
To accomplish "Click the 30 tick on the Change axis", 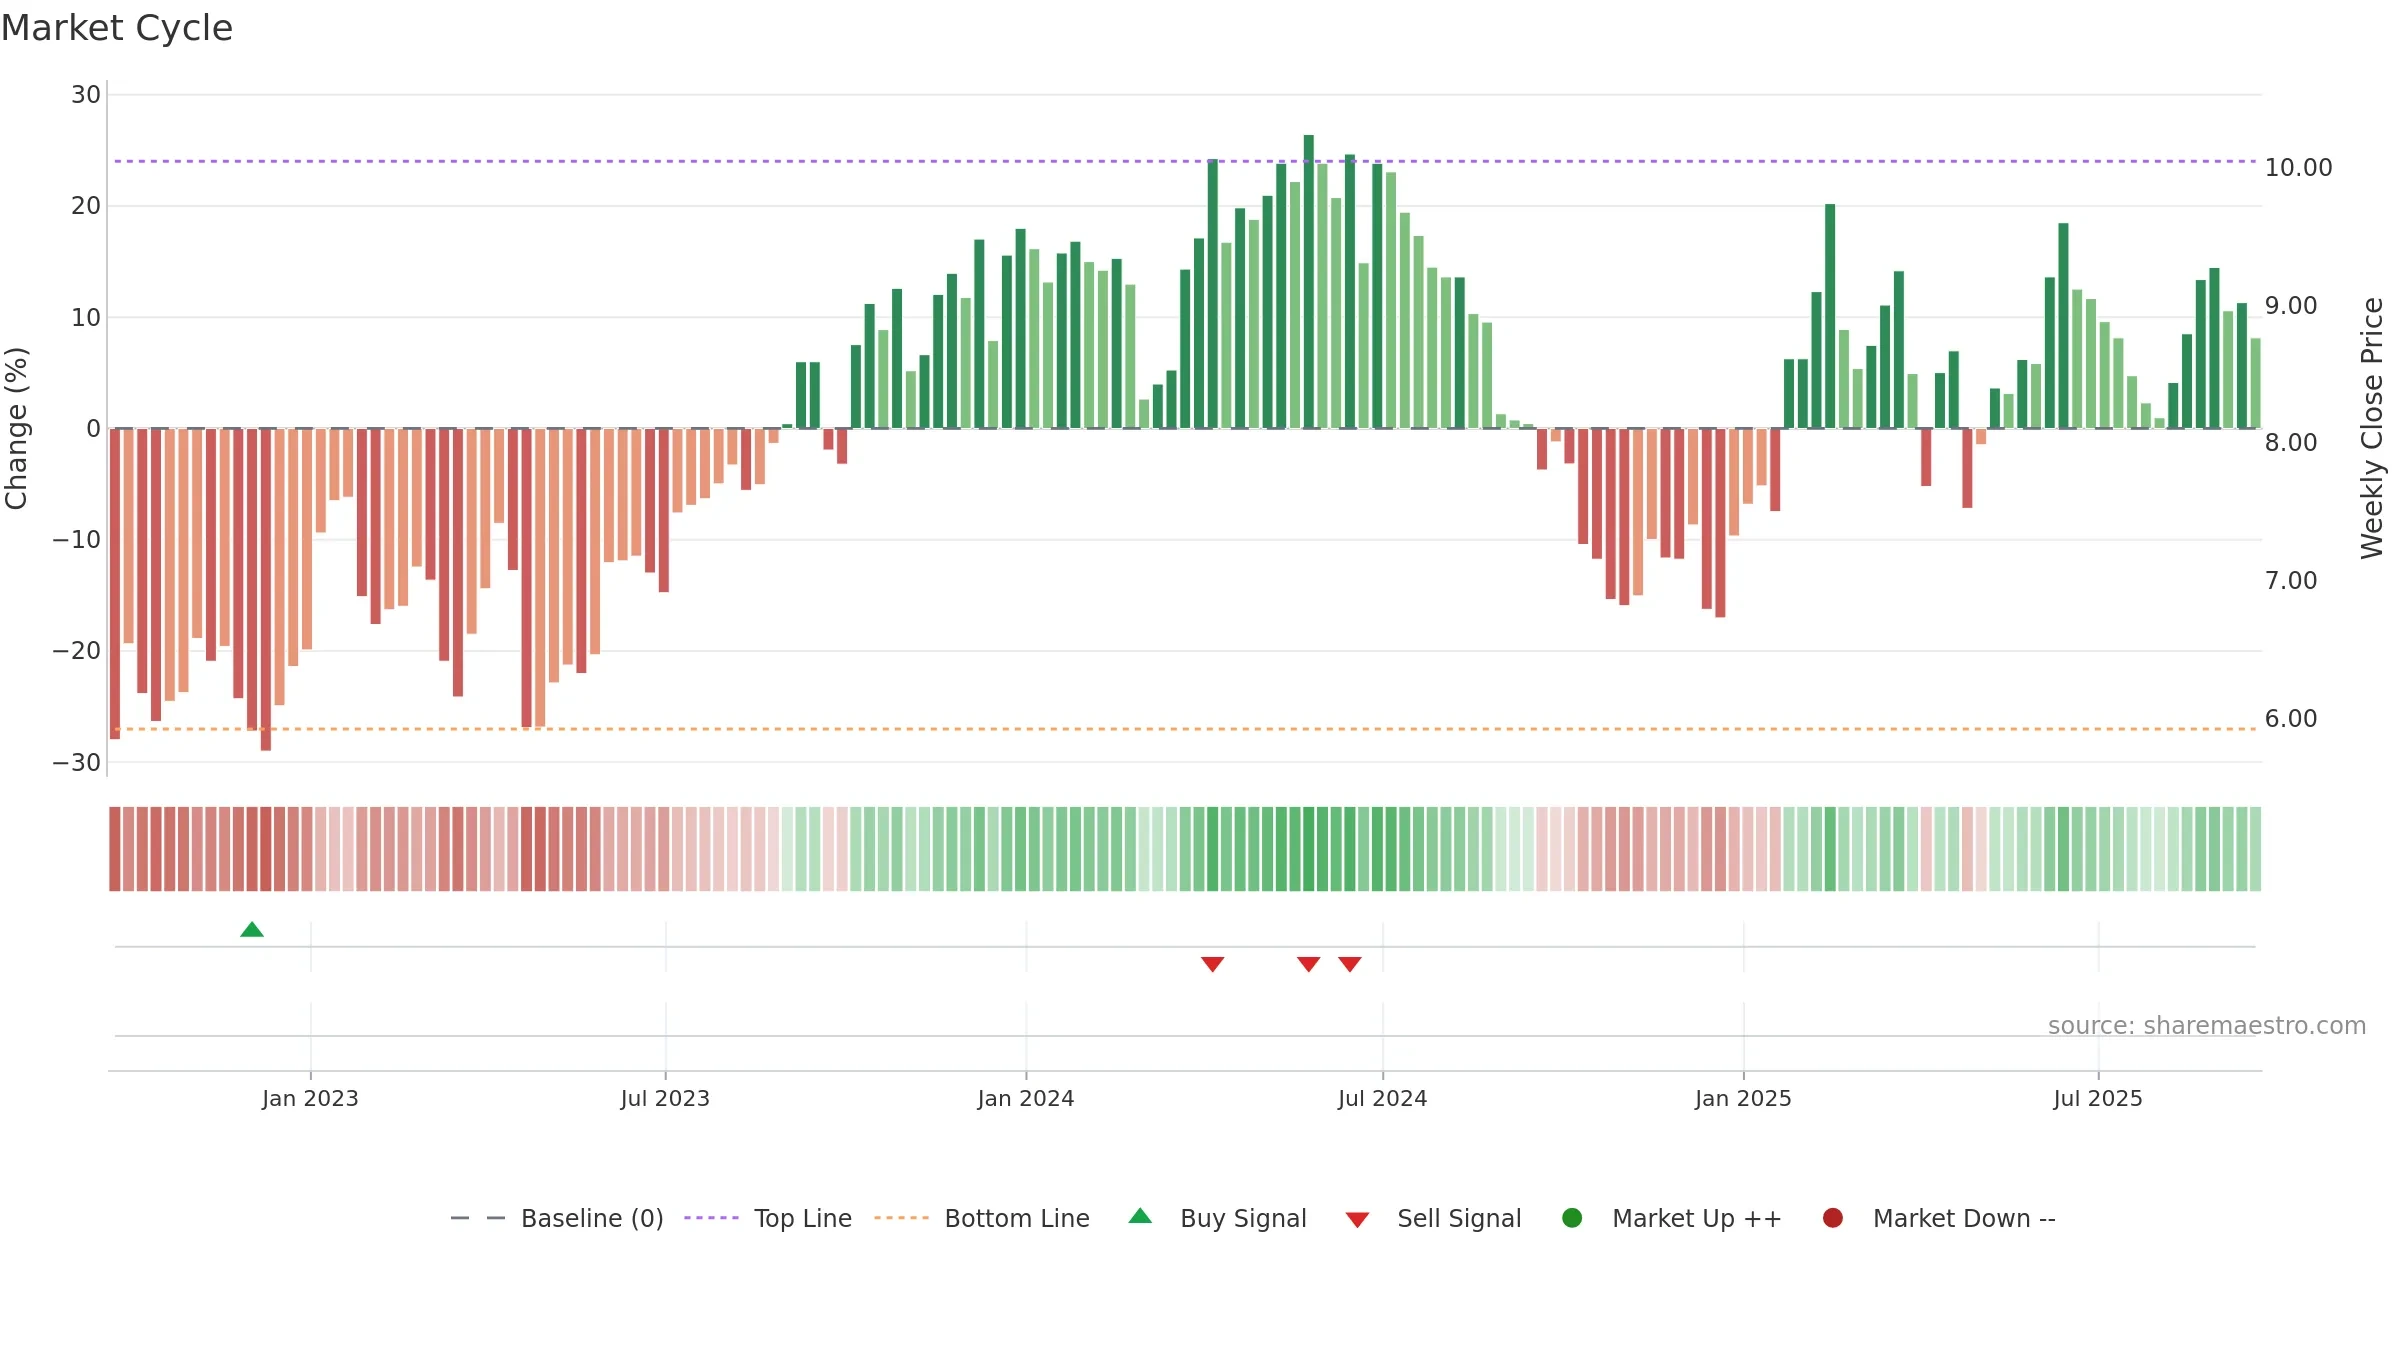I will 86,95.
